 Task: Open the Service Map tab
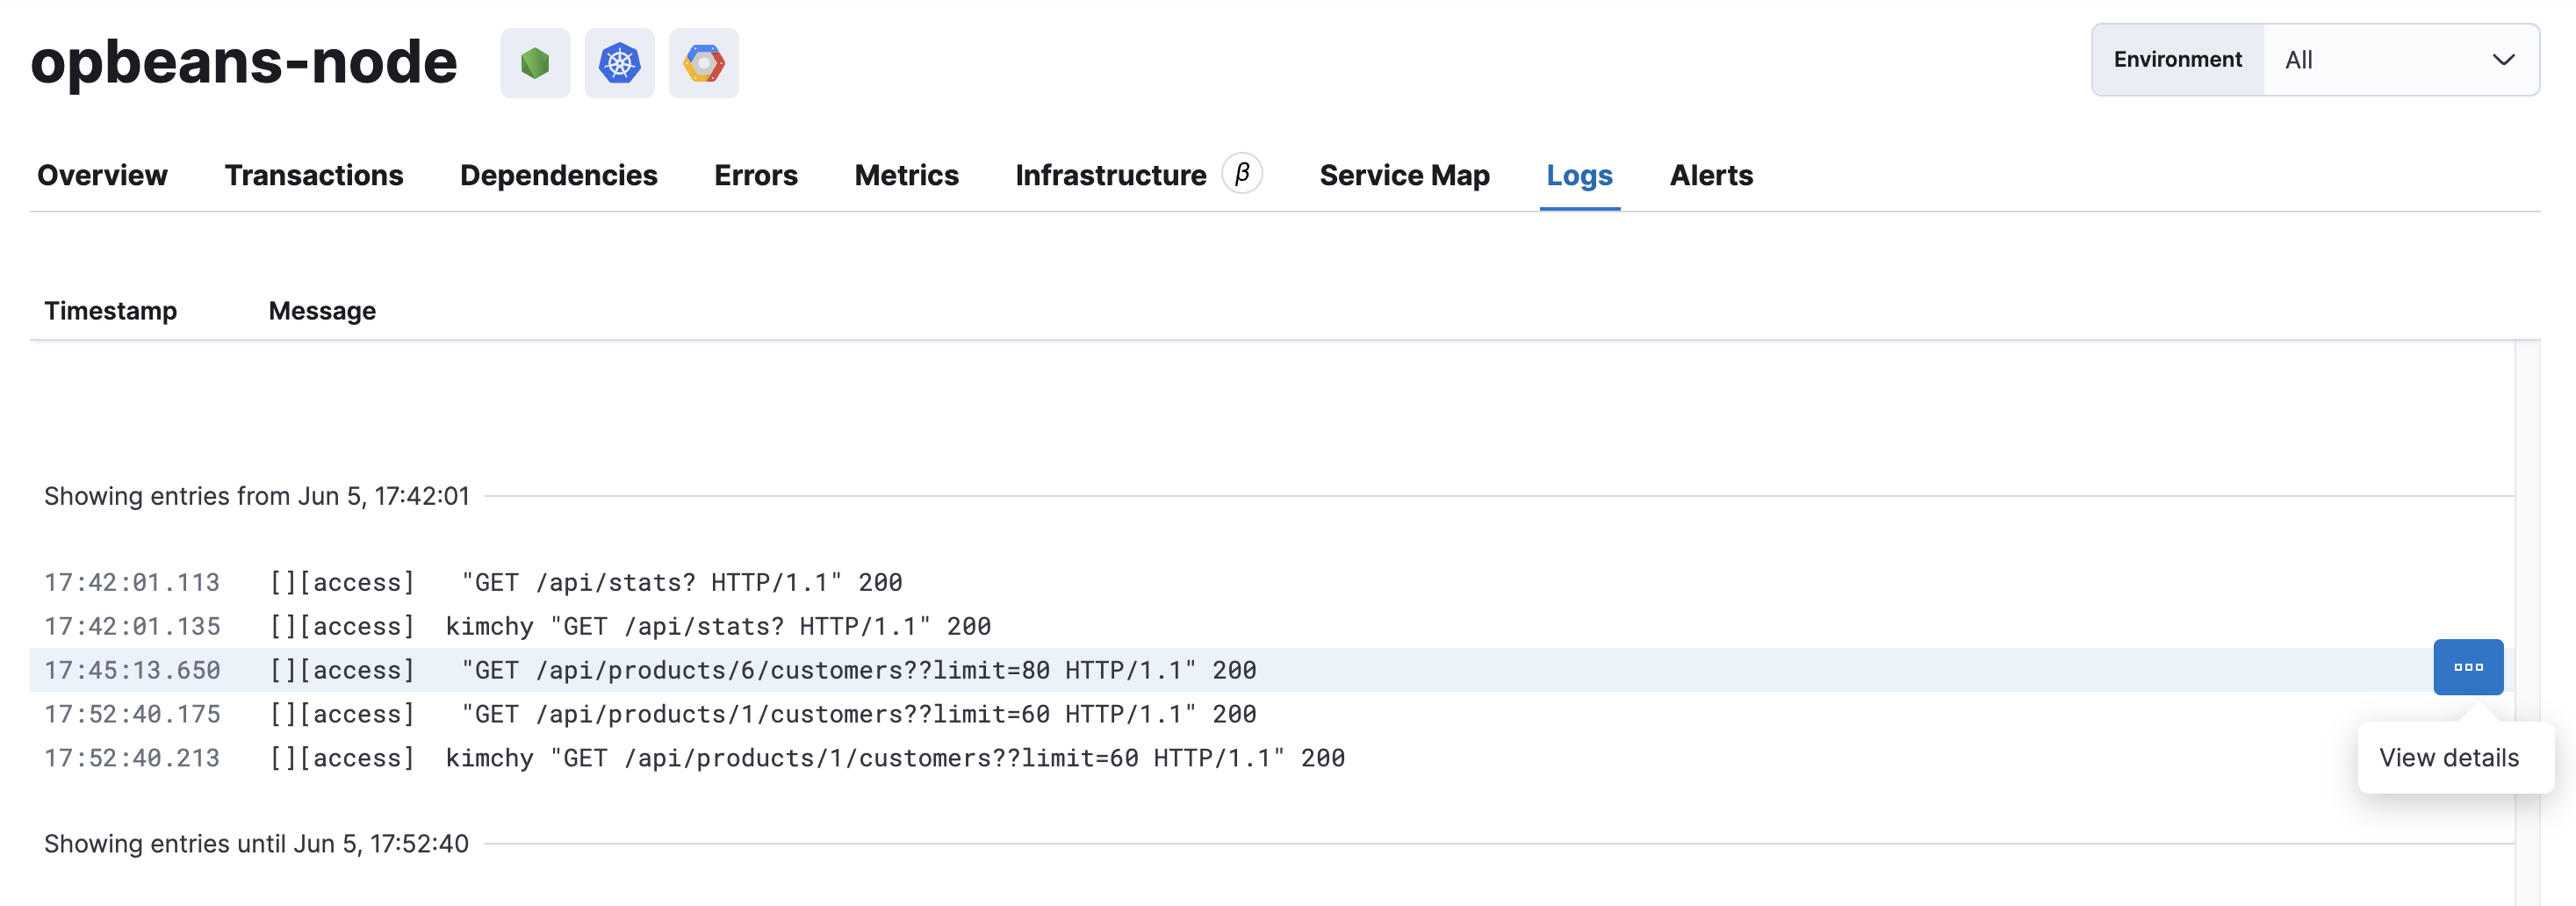click(x=1404, y=175)
